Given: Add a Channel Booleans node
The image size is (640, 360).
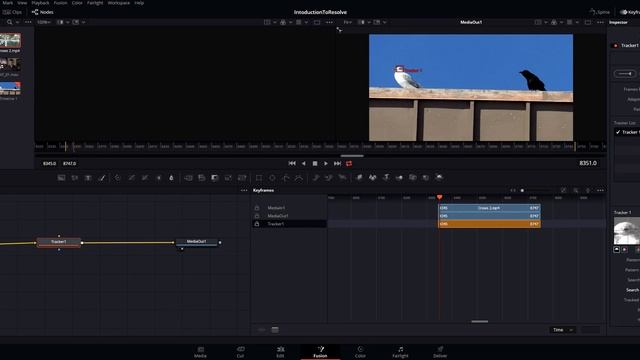Looking at the screenshot, I should 202,178.
